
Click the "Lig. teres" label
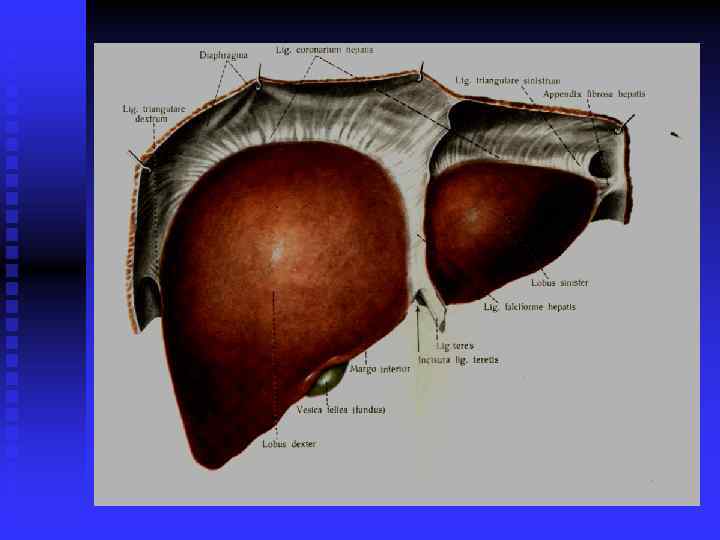(455, 346)
